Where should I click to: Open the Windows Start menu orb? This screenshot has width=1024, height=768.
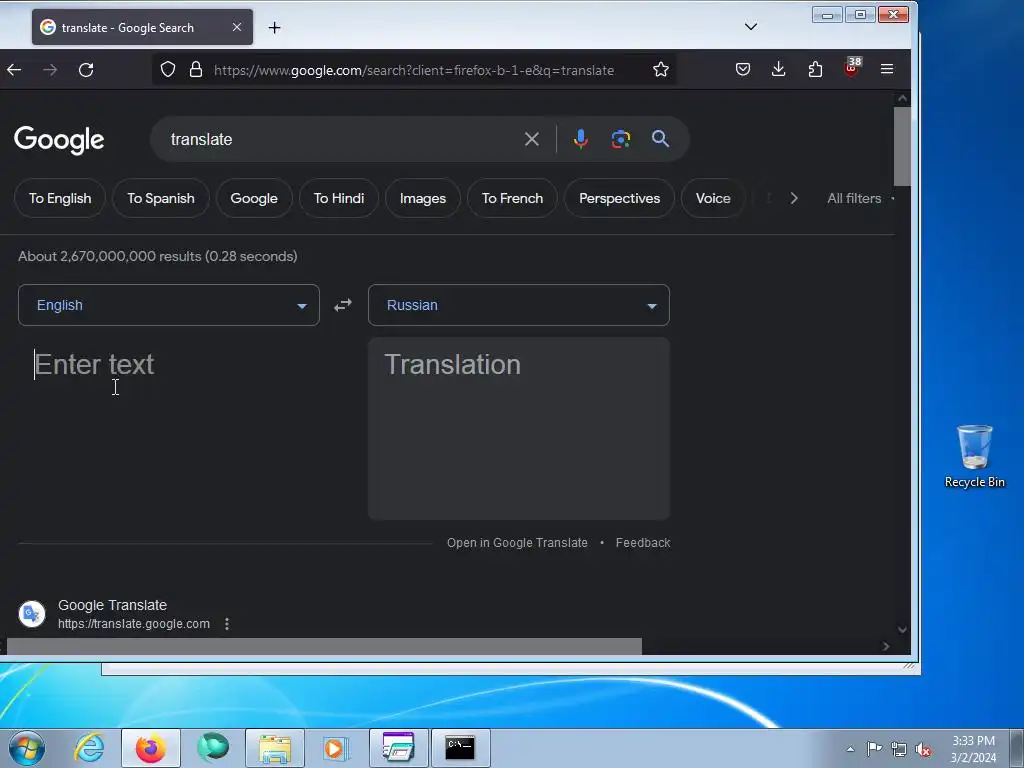(27, 748)
